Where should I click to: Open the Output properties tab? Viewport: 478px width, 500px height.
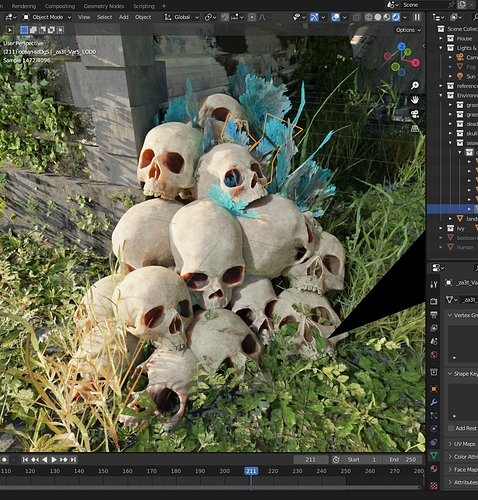[434, 314]
